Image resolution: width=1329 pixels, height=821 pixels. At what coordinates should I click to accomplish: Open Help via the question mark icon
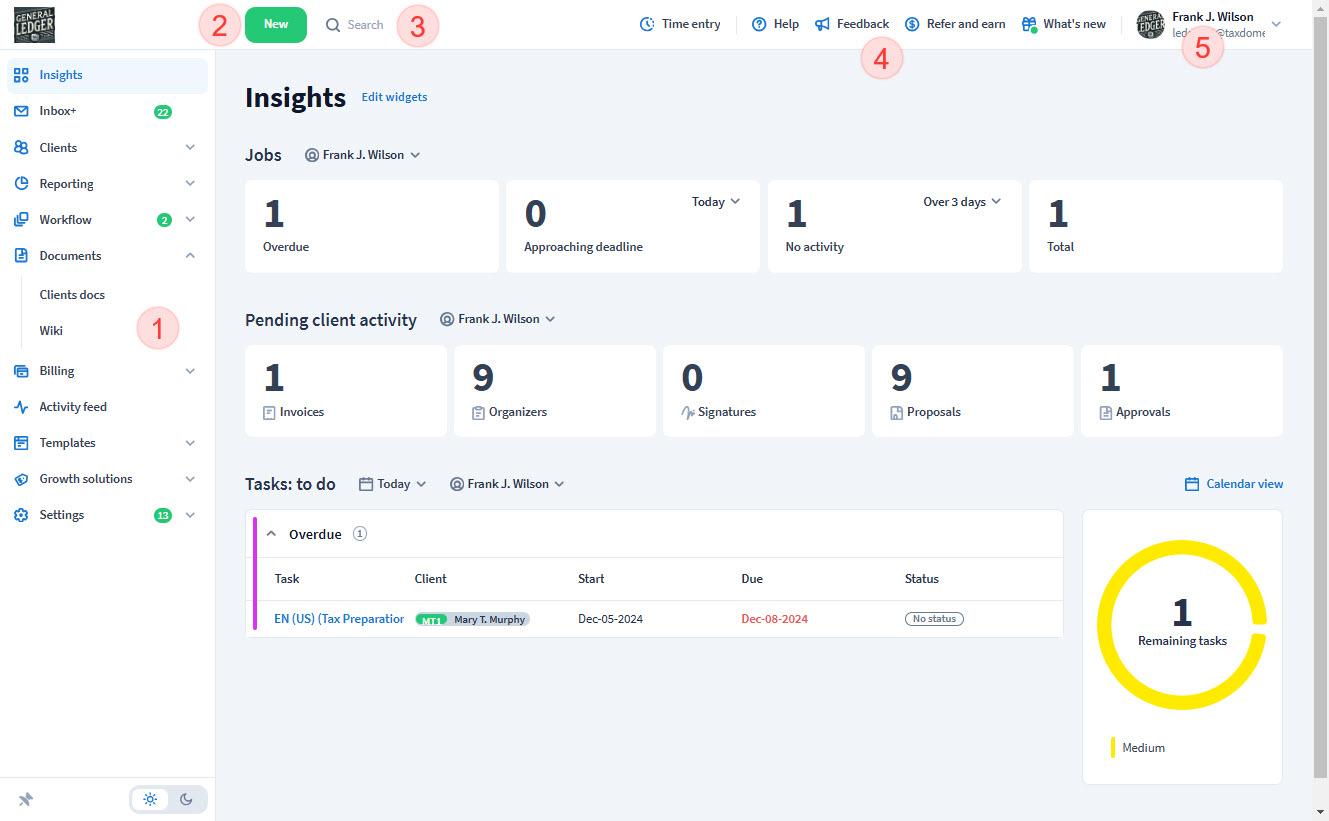coord(759,24)
